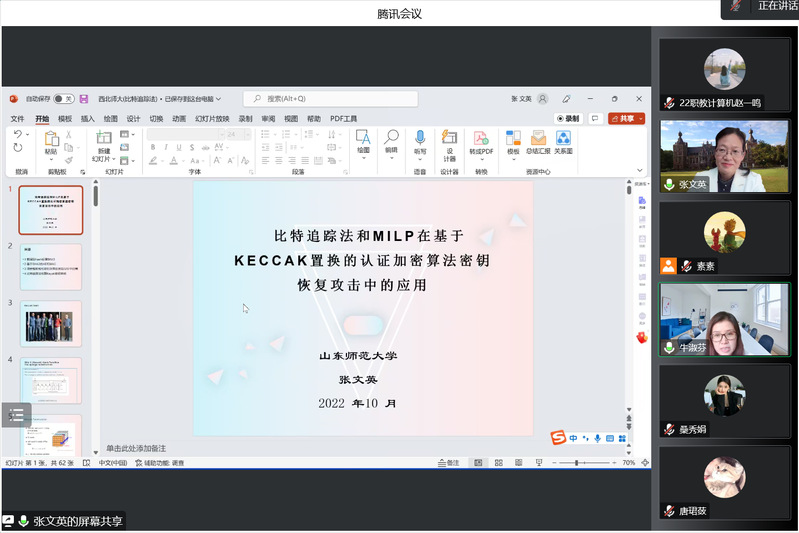Click the accessibility check status text

click(164, 463)
